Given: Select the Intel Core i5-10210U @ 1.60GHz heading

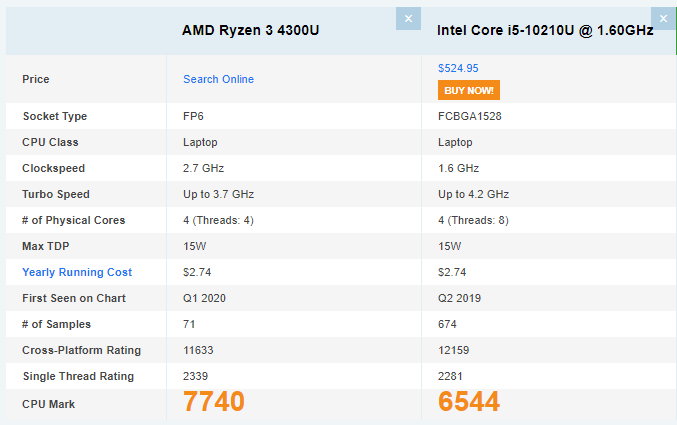Looking at the screenshot, I should click(x=545, y=30).
